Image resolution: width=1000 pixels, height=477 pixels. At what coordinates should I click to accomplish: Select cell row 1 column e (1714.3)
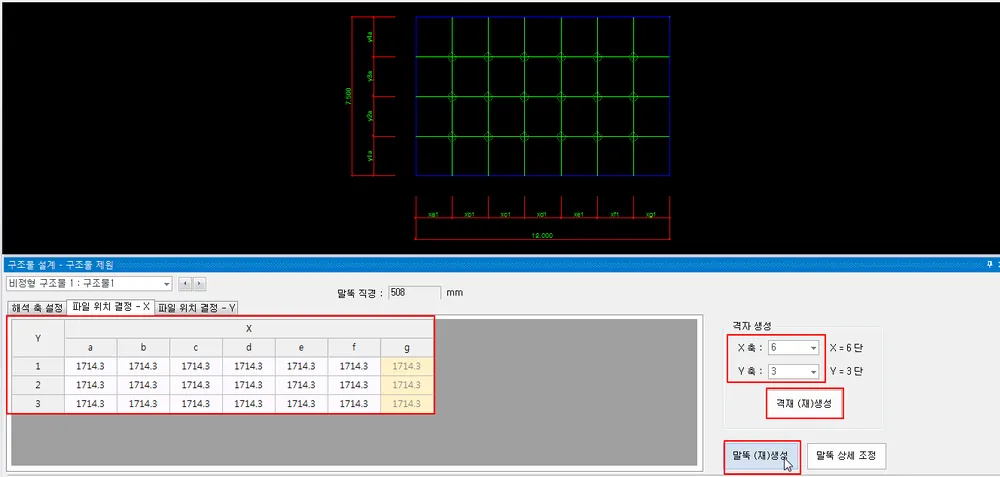pos(301,367)
